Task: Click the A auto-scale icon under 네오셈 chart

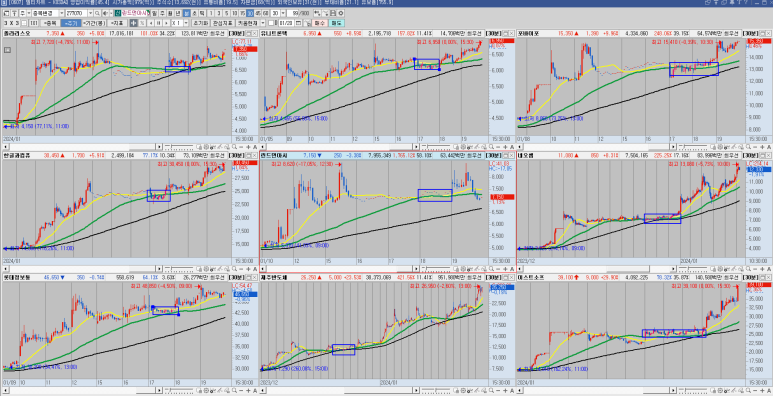Action: 770,269
